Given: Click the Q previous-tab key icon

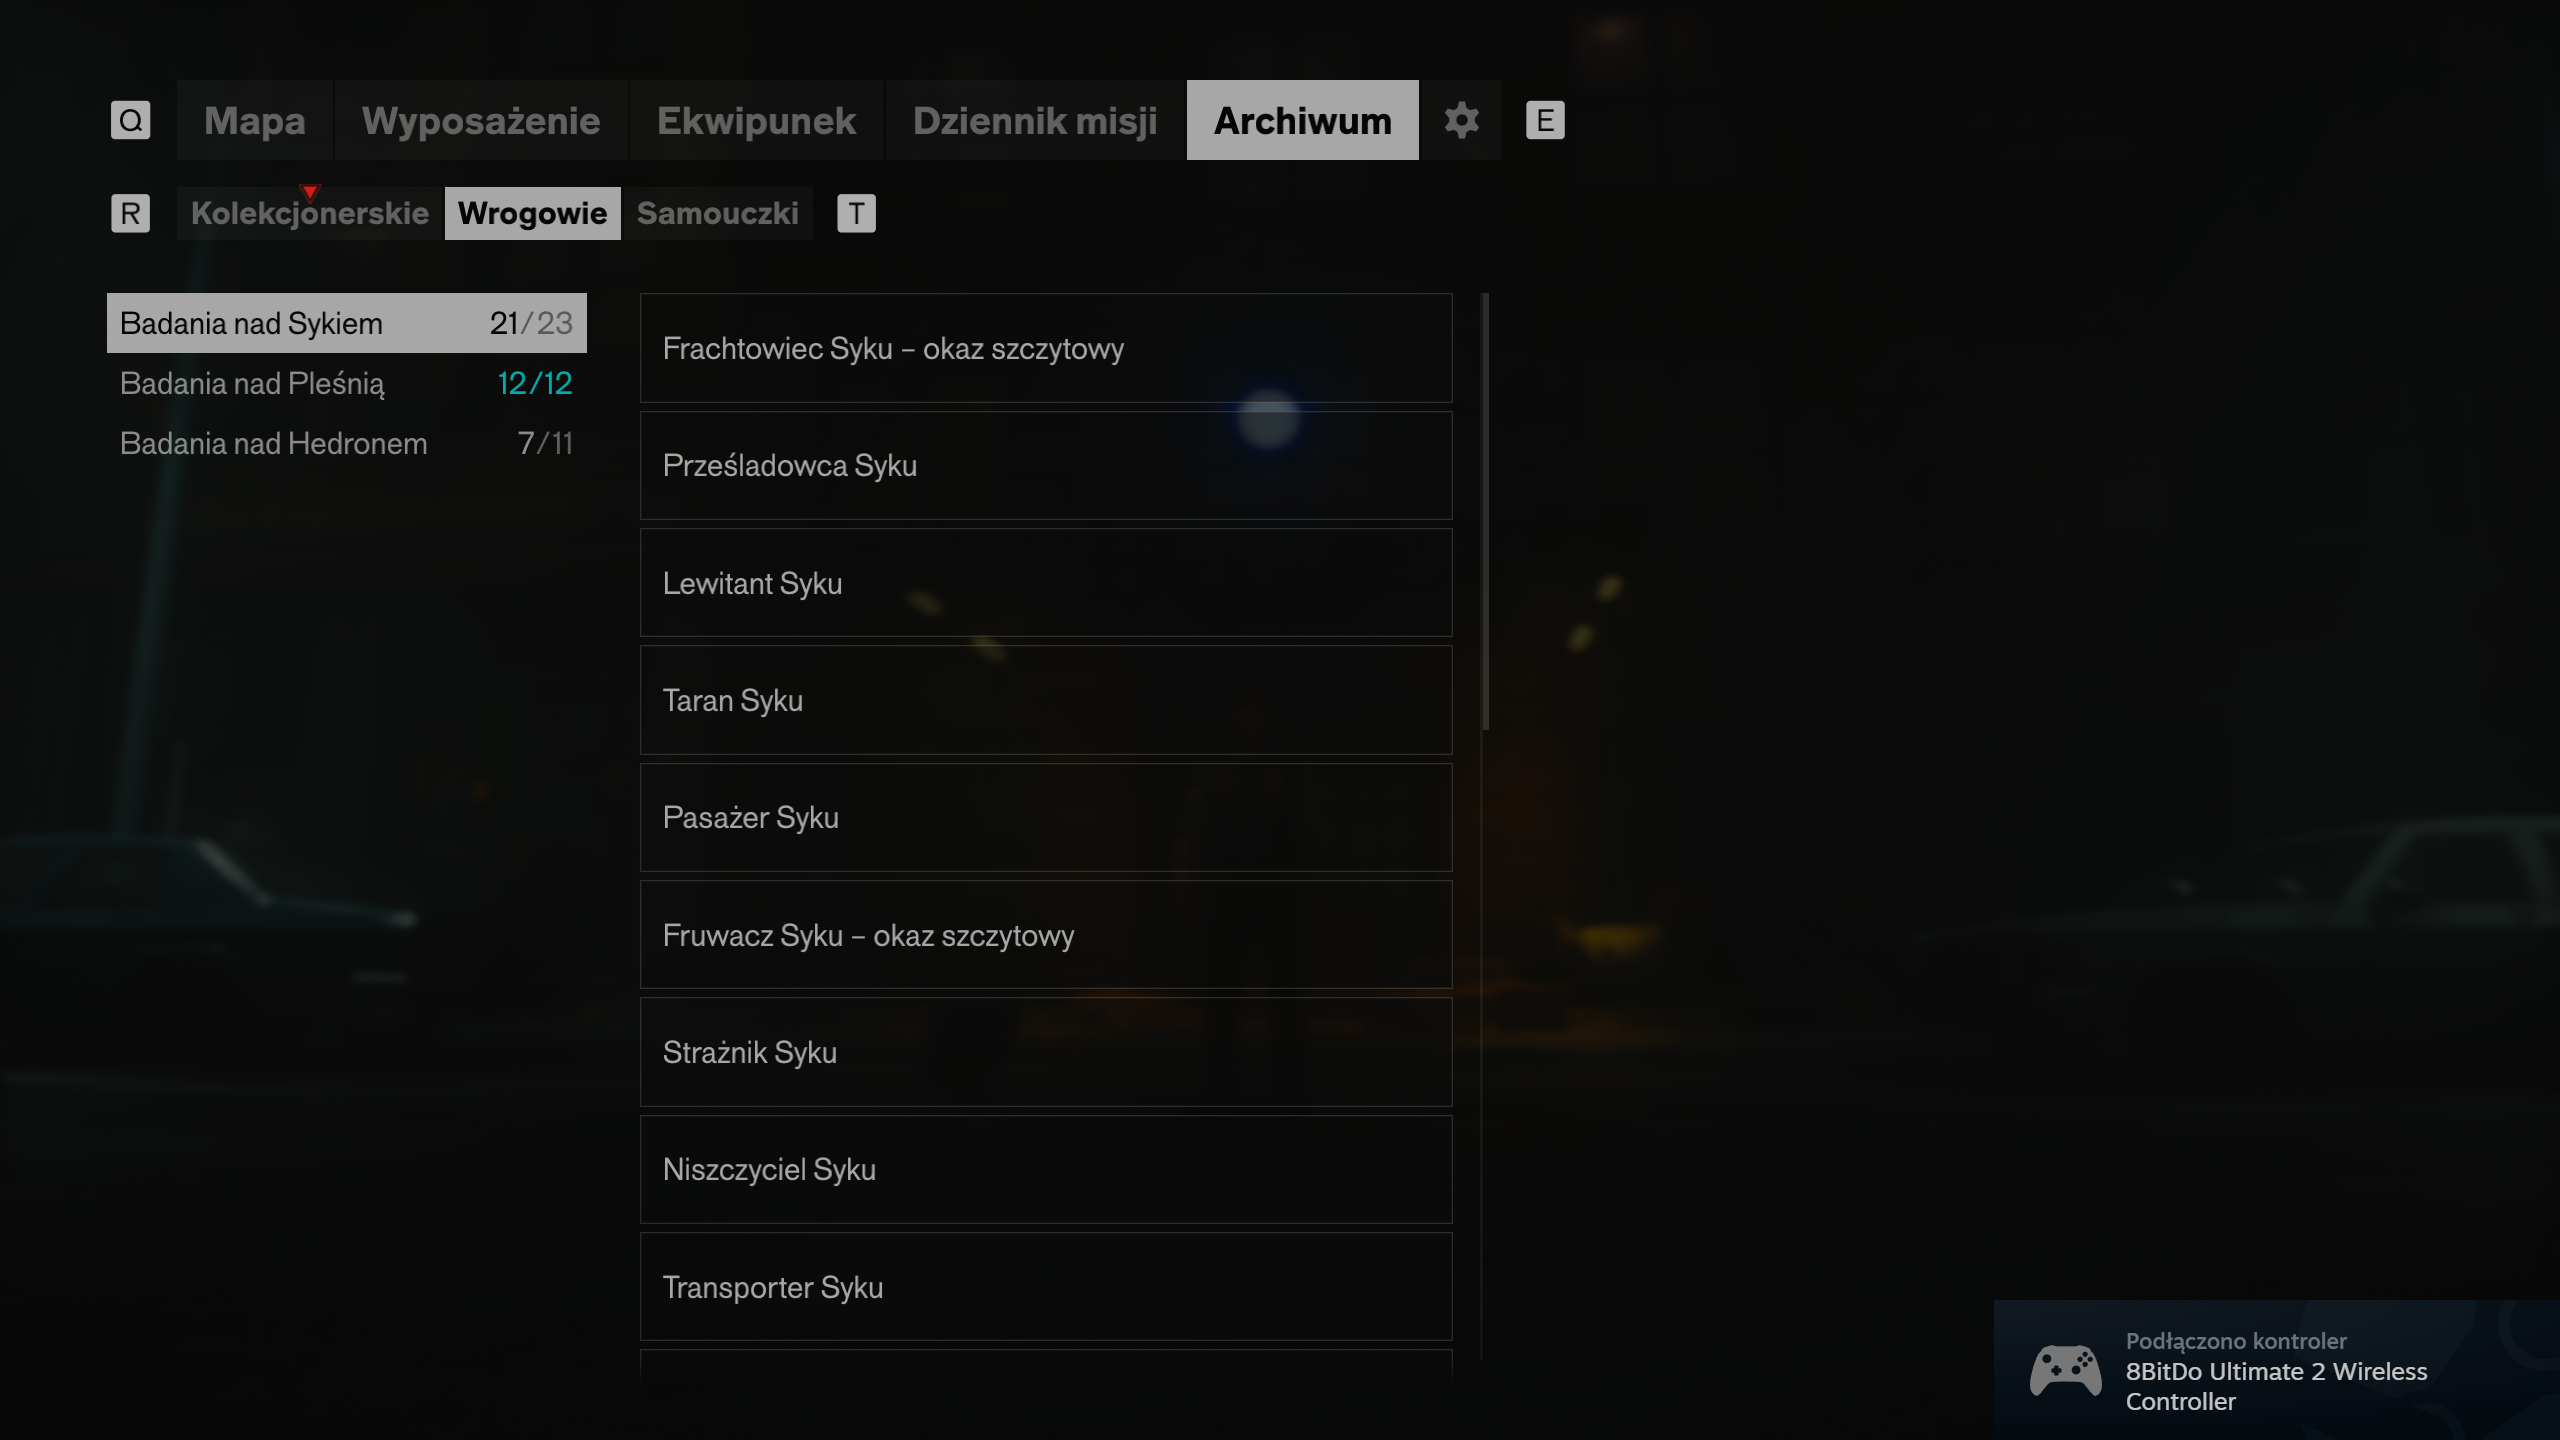Looking at the screenshot, I should coord(130,120).
